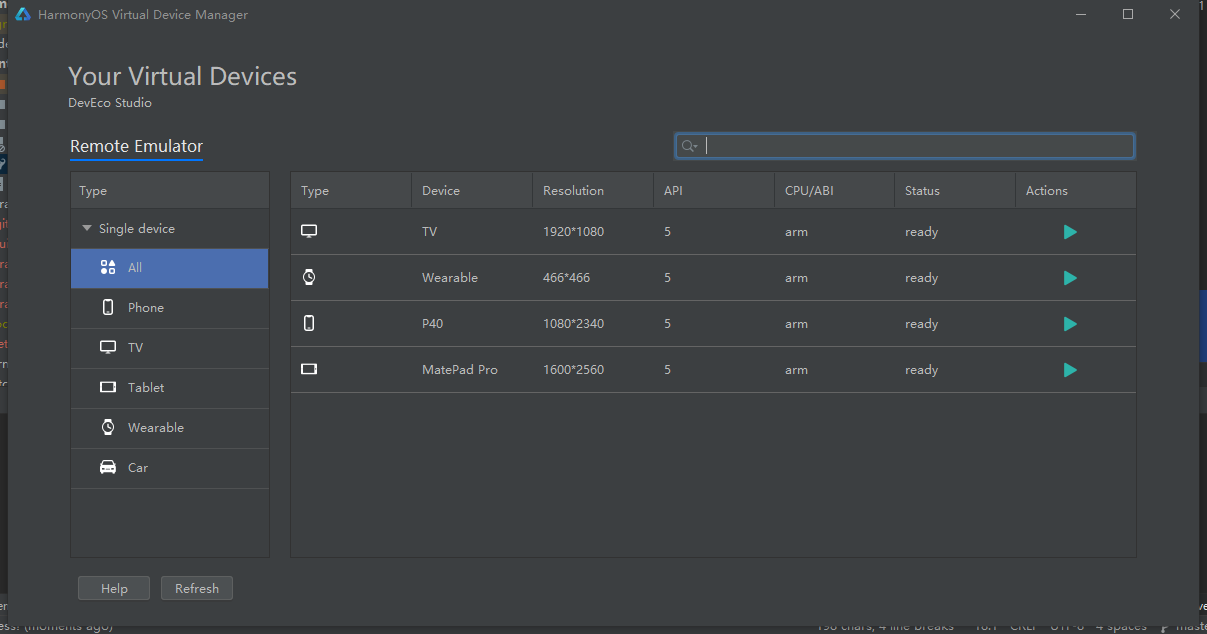Click the Car icon in sidebar

(108, 467)
